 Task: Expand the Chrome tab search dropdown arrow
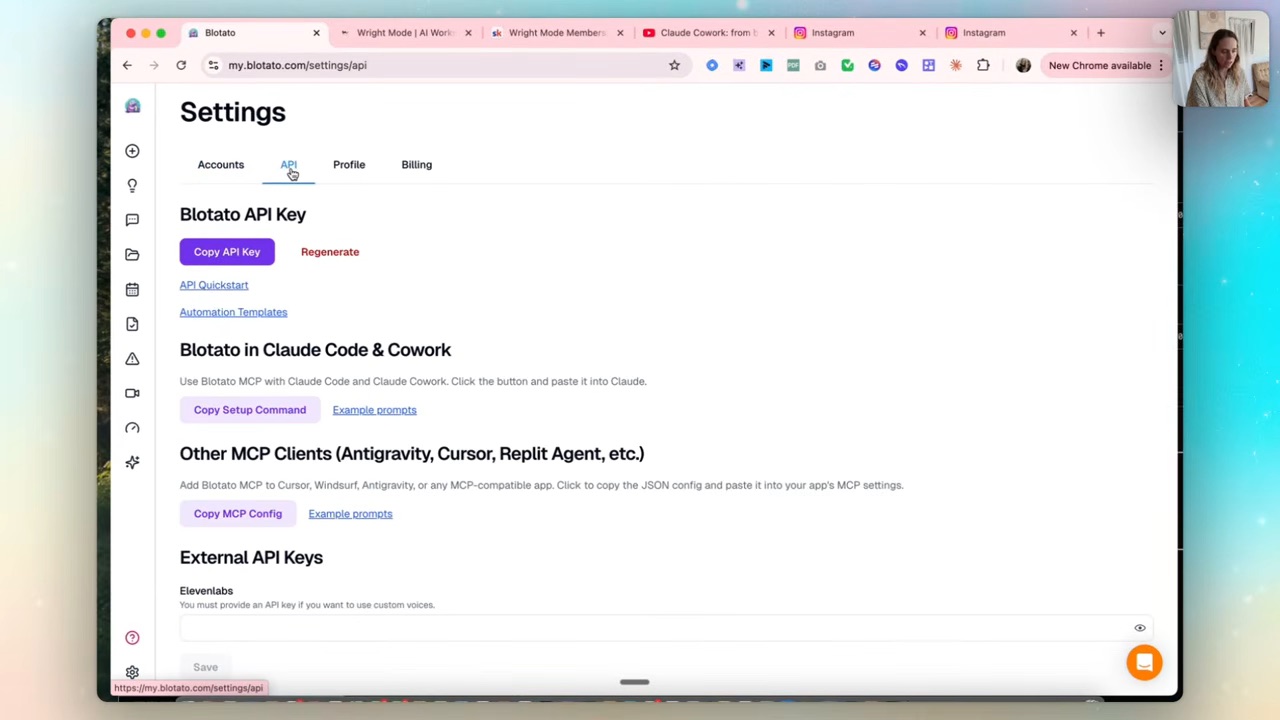(1162, 33)
